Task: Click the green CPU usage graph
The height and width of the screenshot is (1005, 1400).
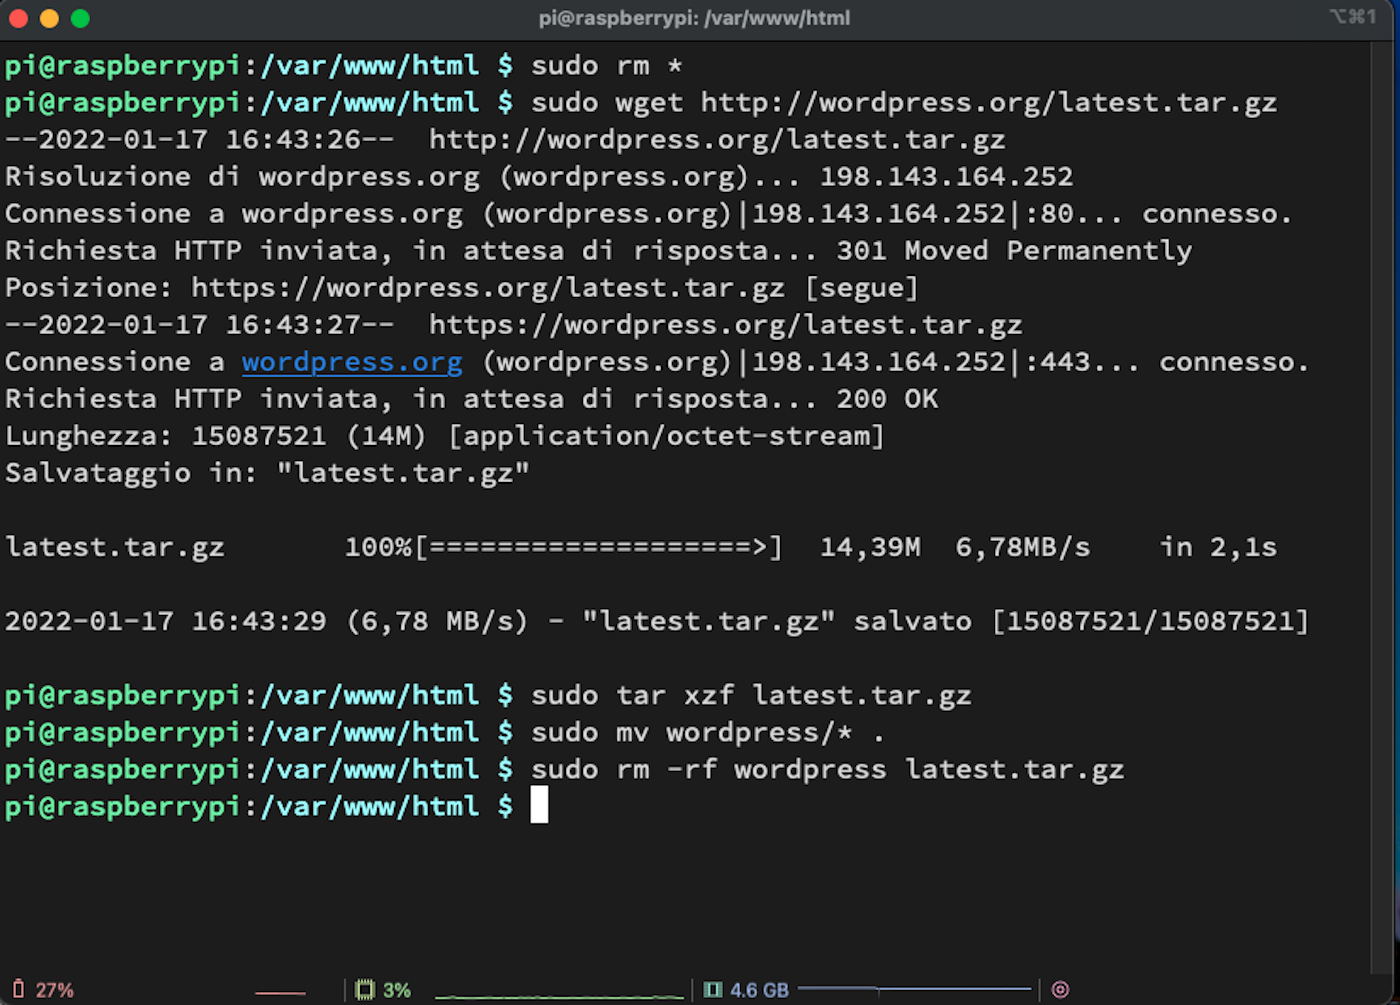Action: (560, 994)
